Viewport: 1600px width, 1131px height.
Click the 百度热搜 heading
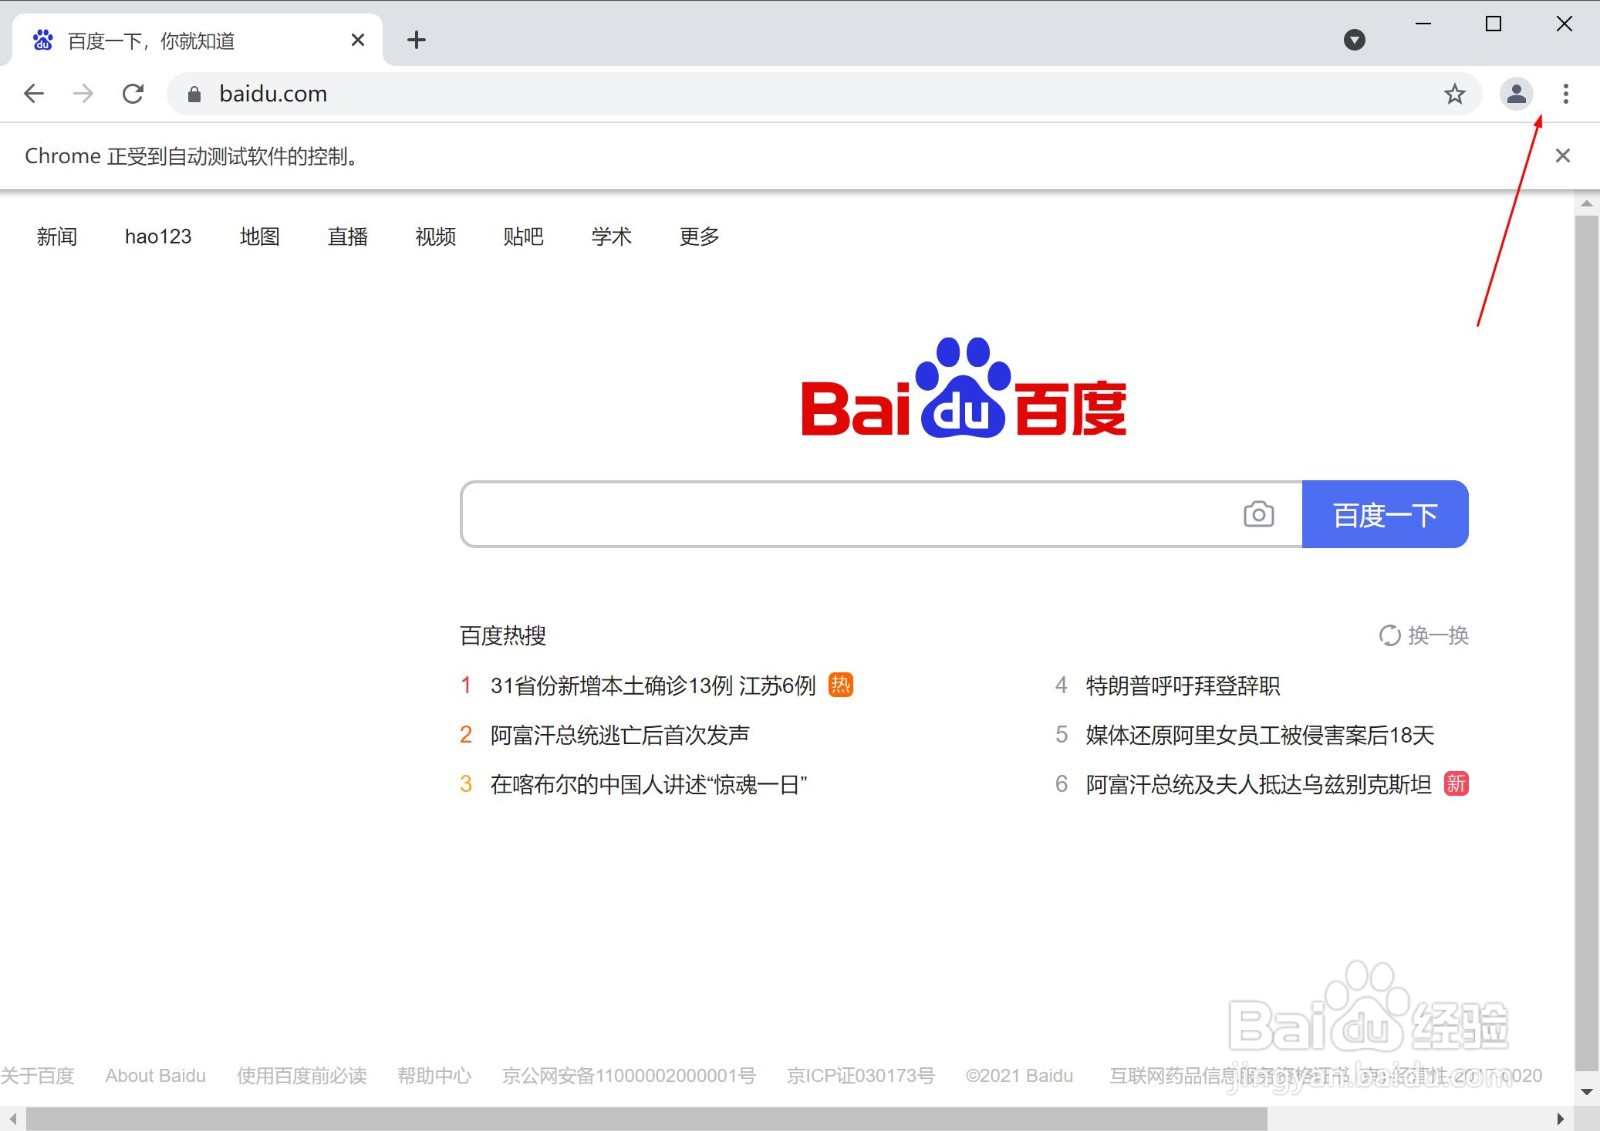pos(503,636)
